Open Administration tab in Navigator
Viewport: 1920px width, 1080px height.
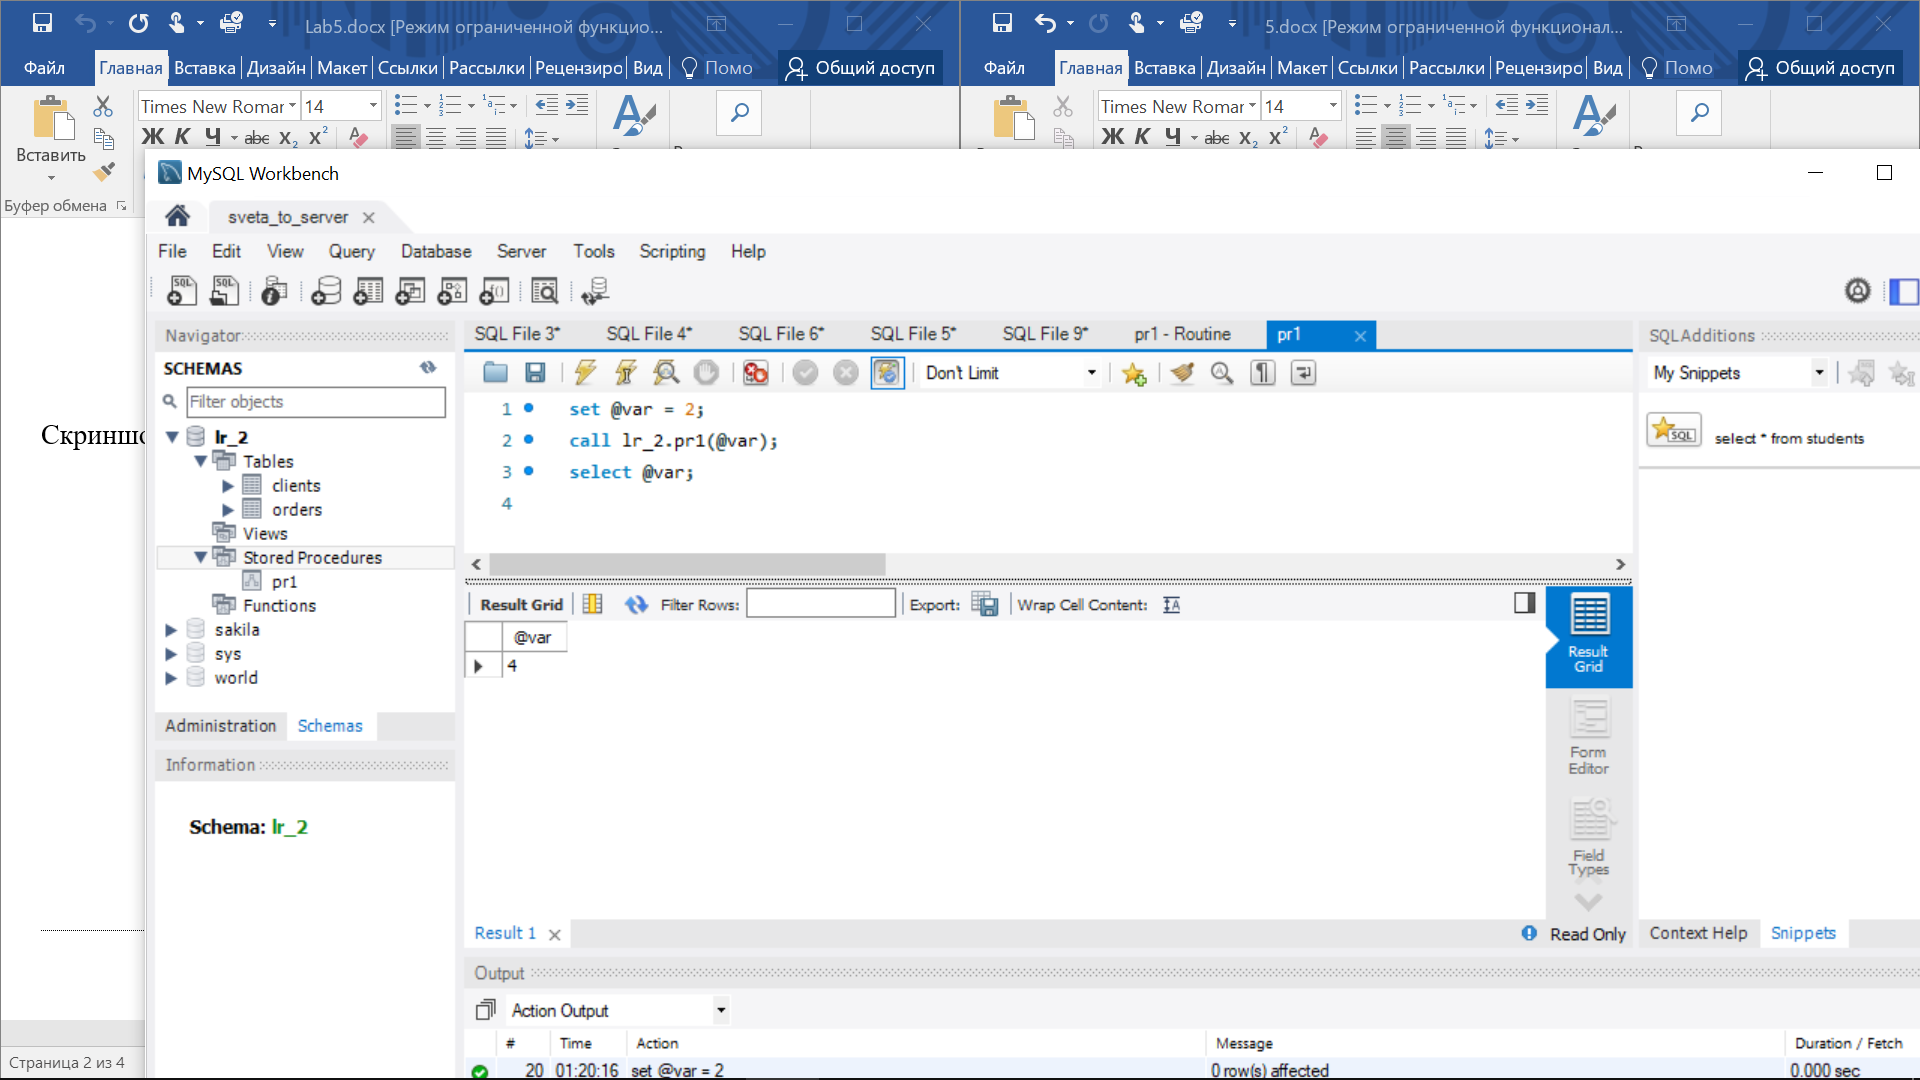click(x=220, y=726)
